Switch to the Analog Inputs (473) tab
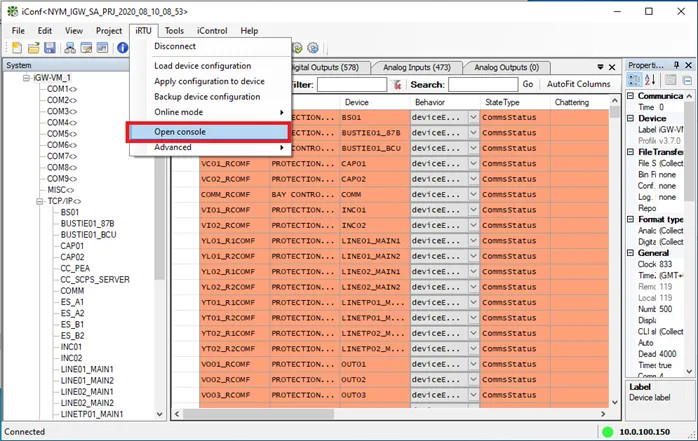Screen dimensions: 698x441 (x=417, y=68)
